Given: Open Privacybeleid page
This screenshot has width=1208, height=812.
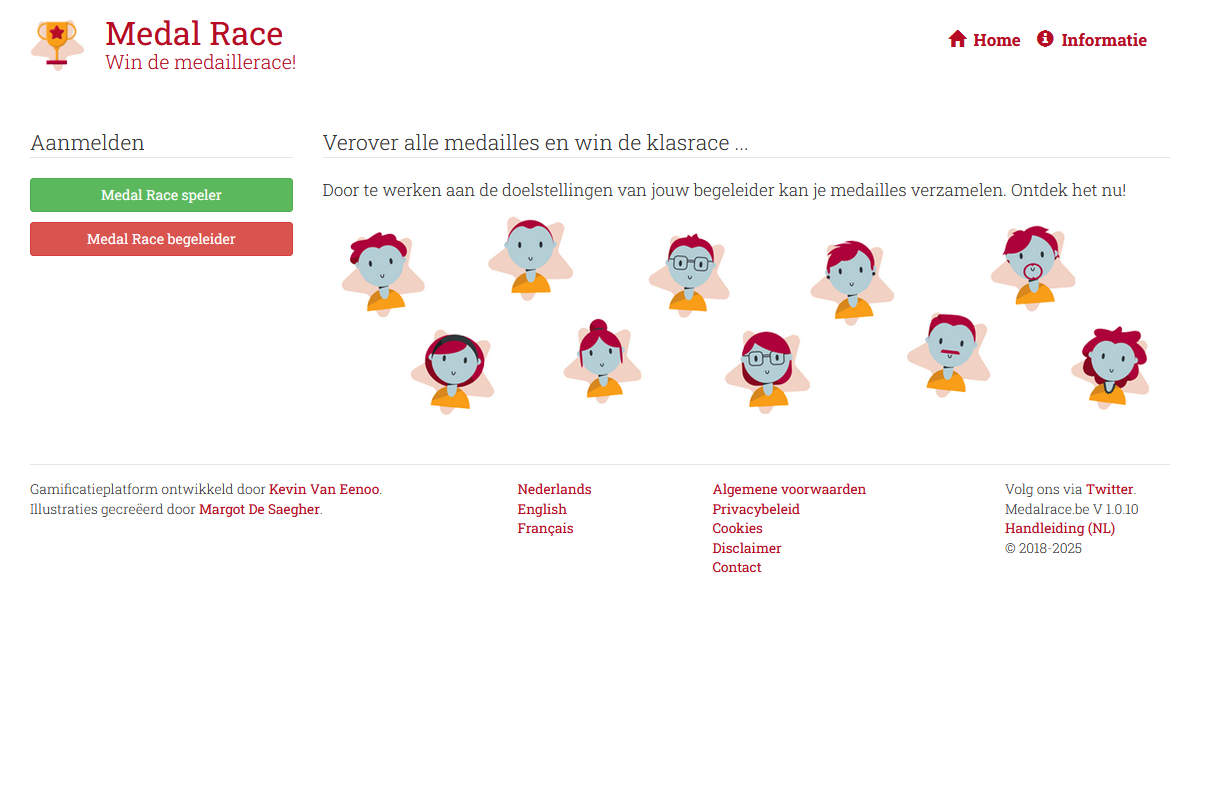Looking at the screenshot, I should click(756, 510).
